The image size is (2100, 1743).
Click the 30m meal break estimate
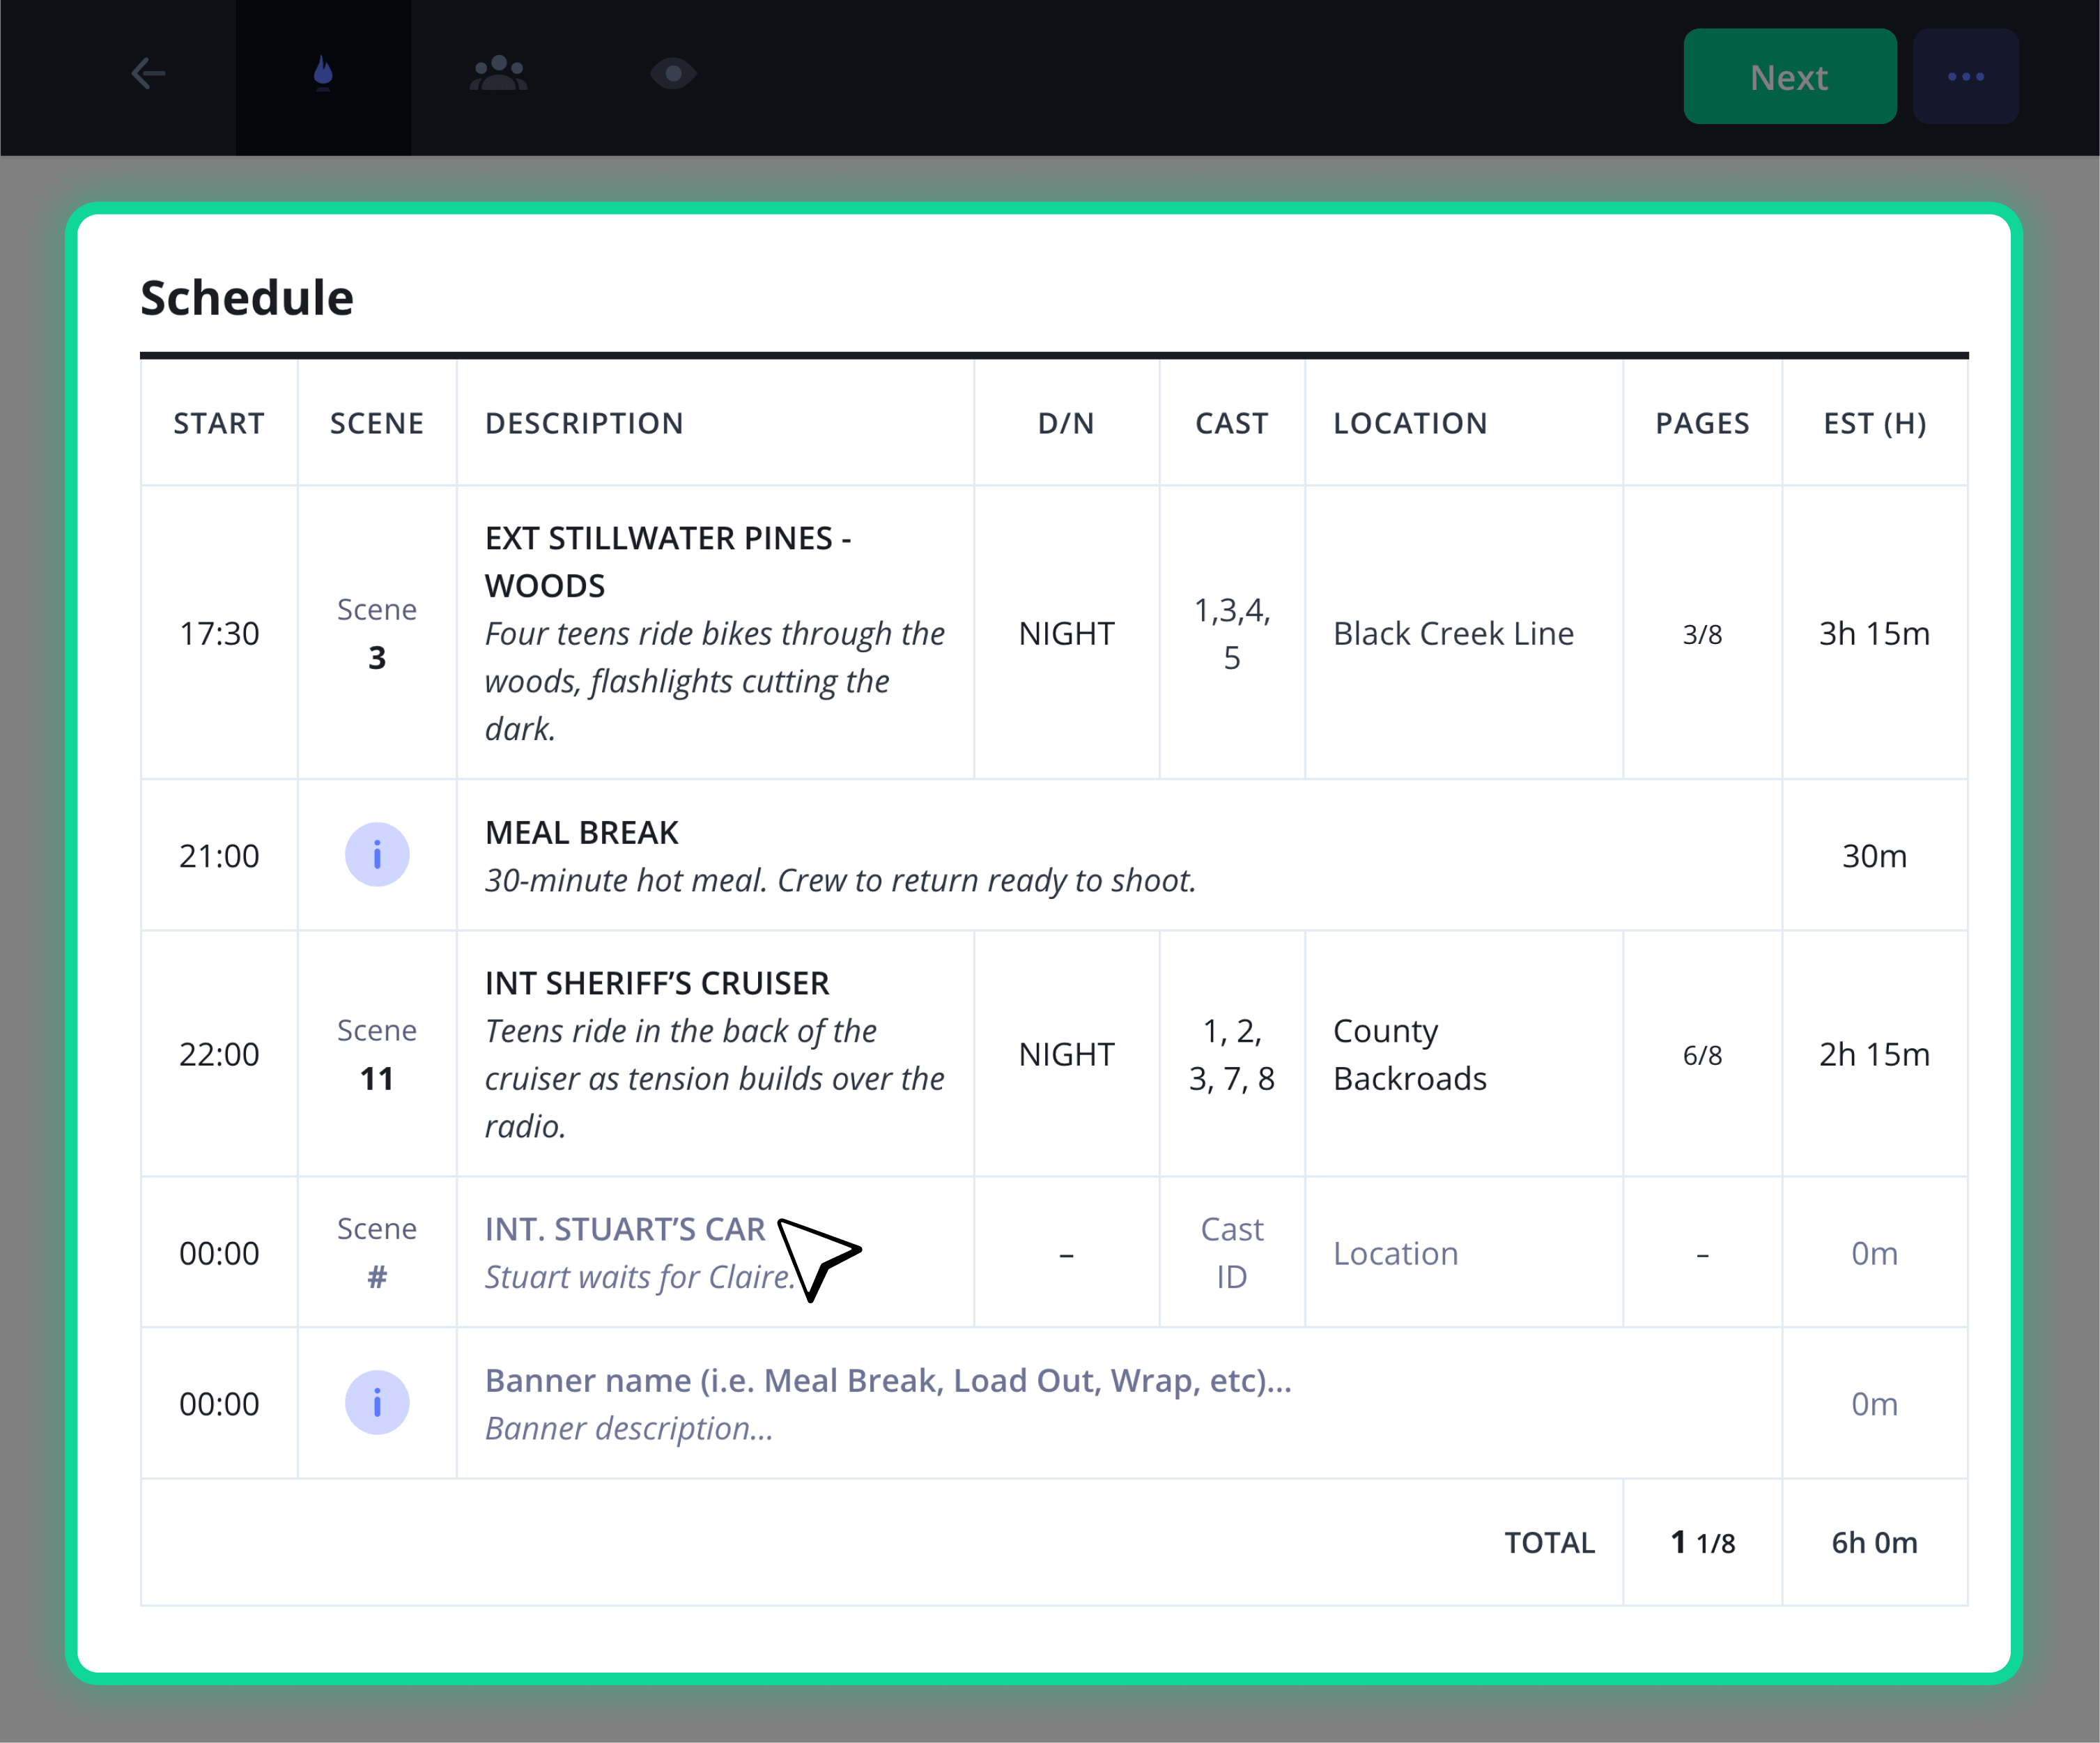[1874, 856]
